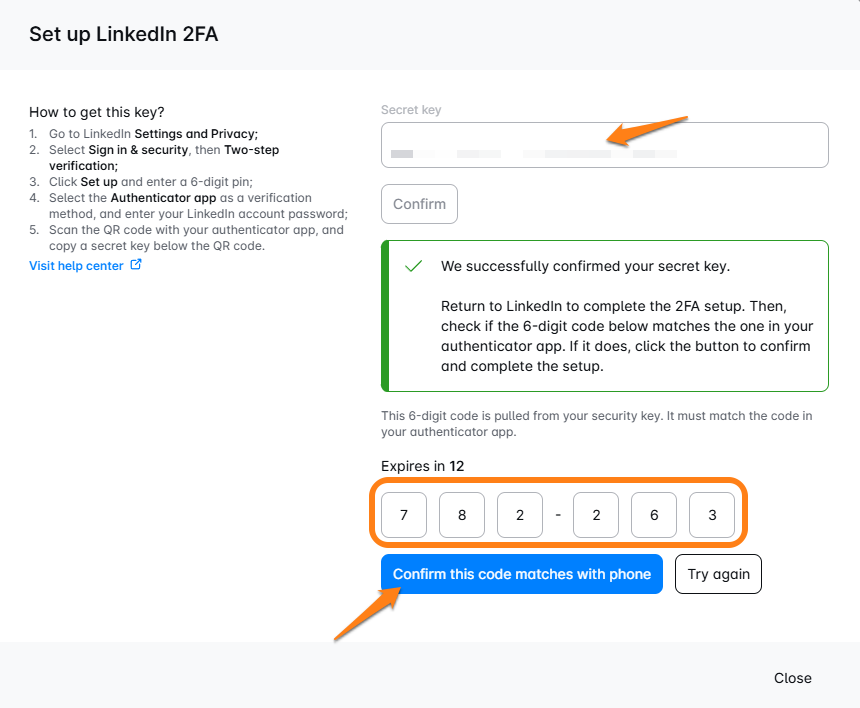The height and width of the screenshot is (708, 860).
Task: Click the green checkmark success icon
Action: [x=414, y=266]
